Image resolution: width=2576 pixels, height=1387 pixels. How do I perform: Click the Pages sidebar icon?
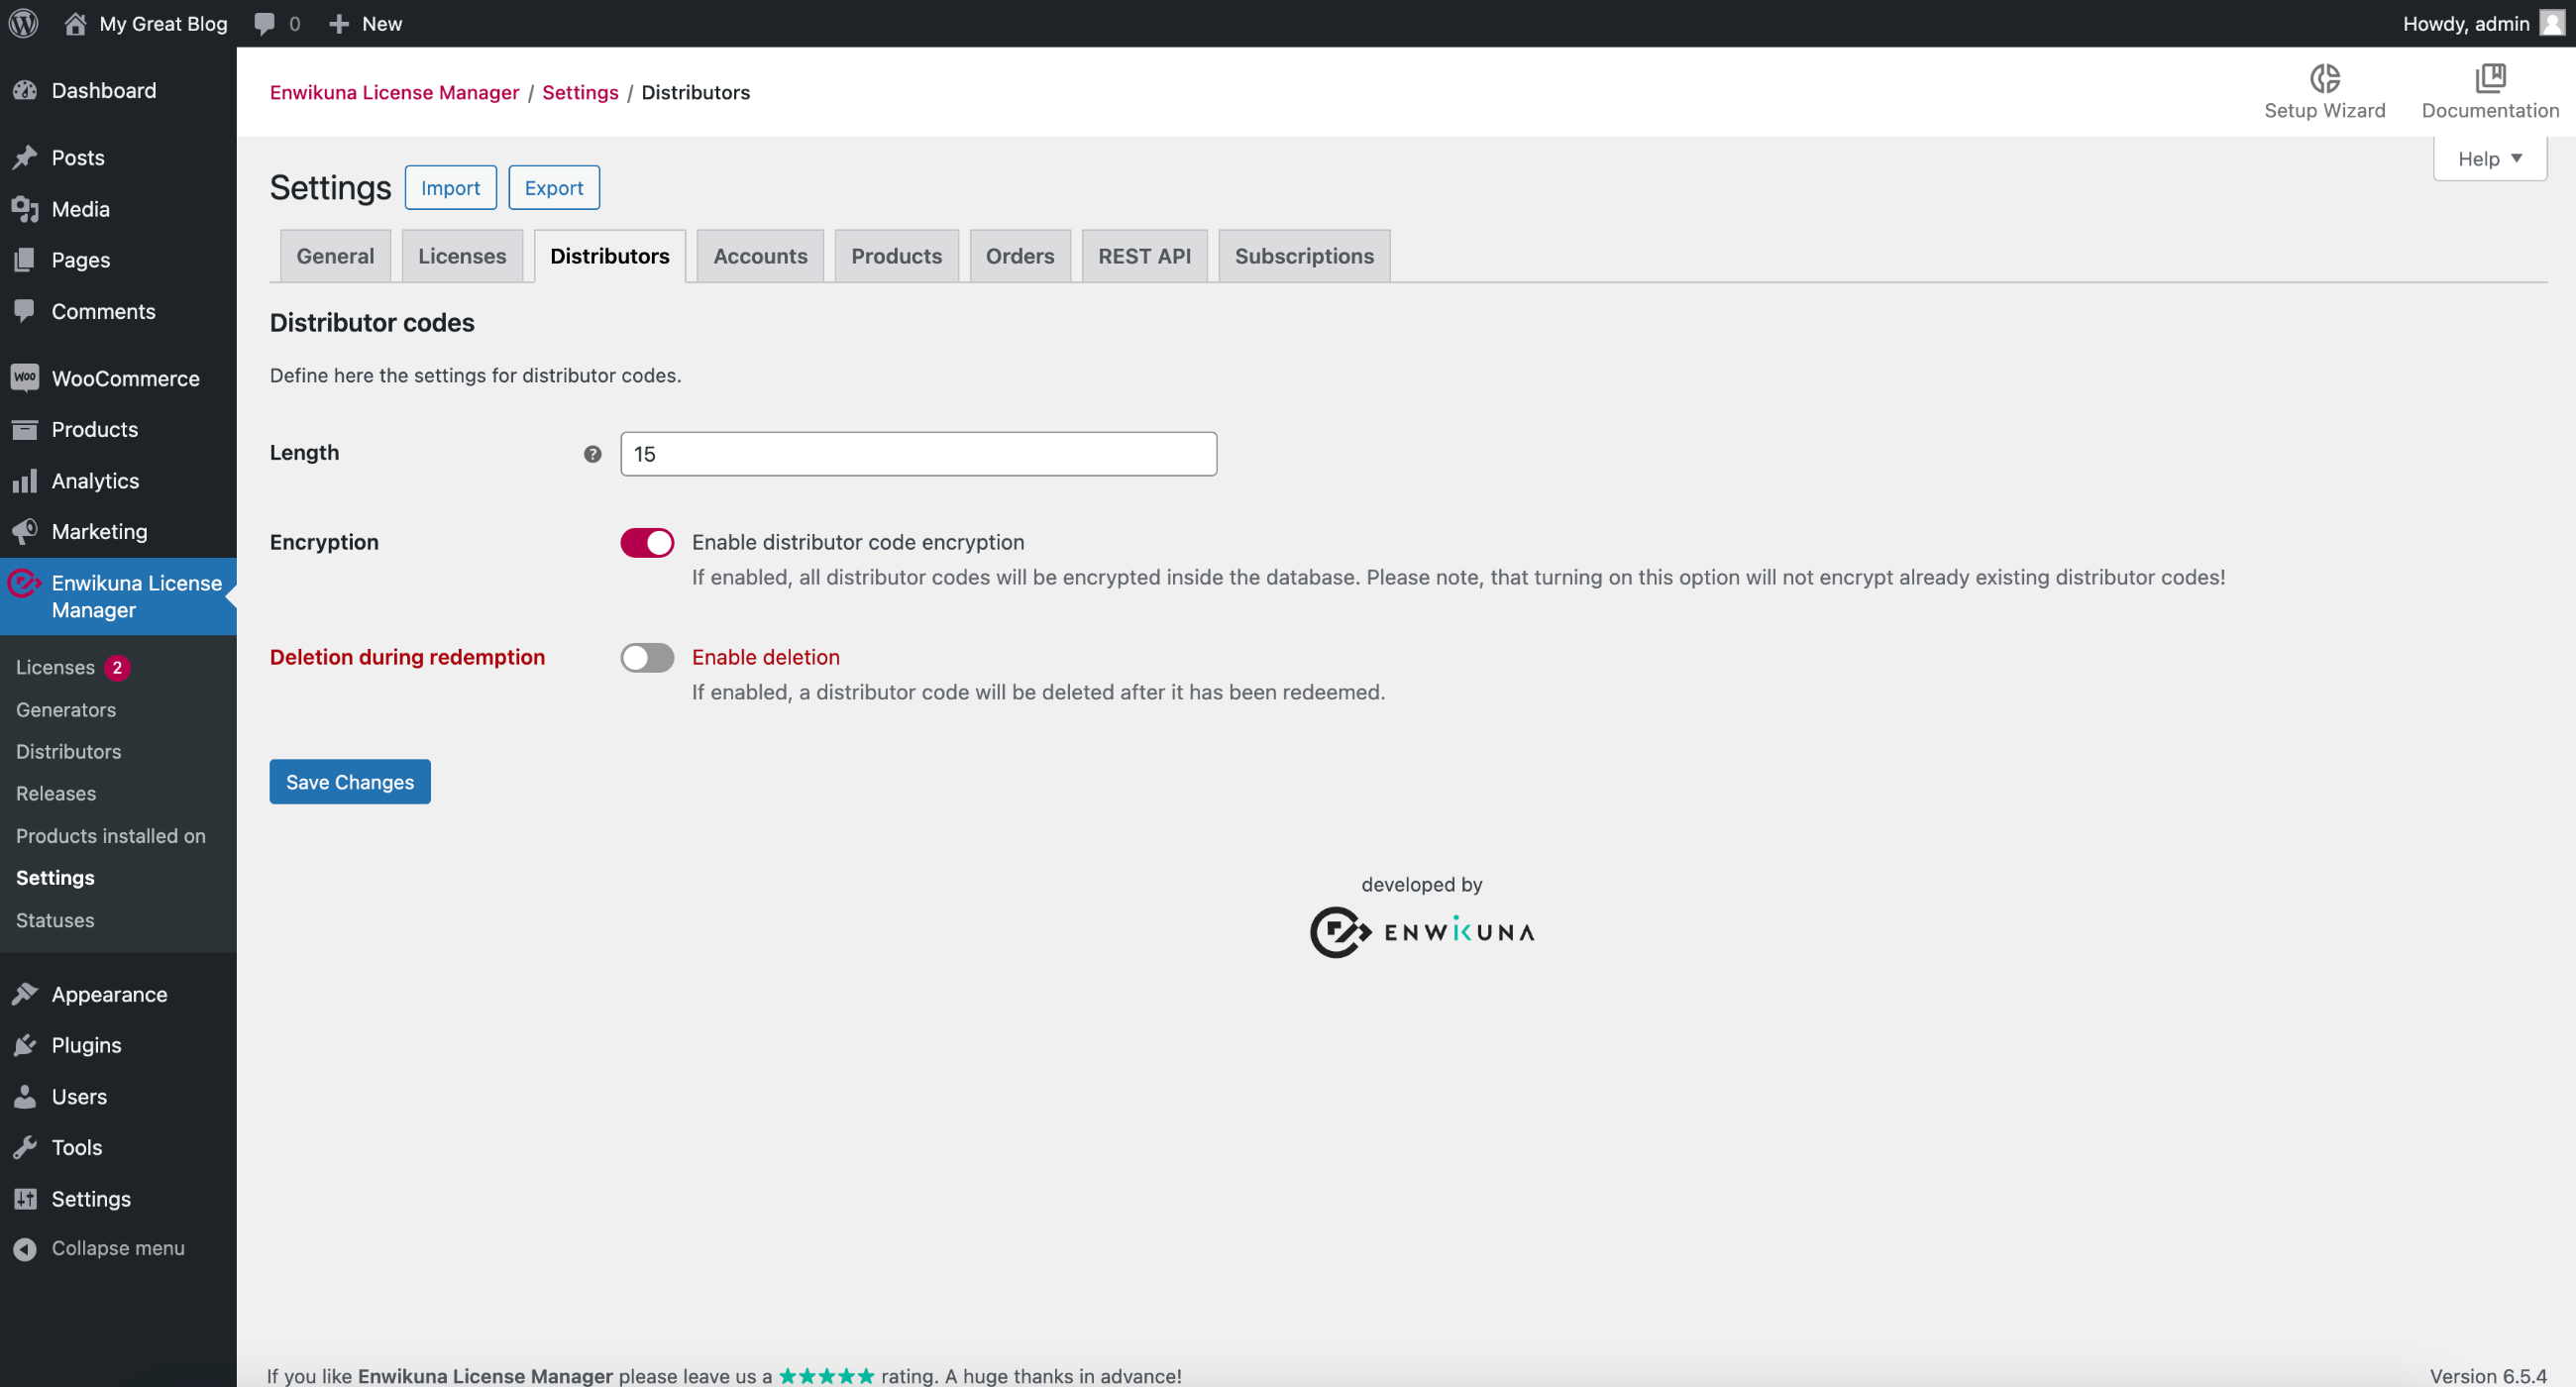(25, 260)
